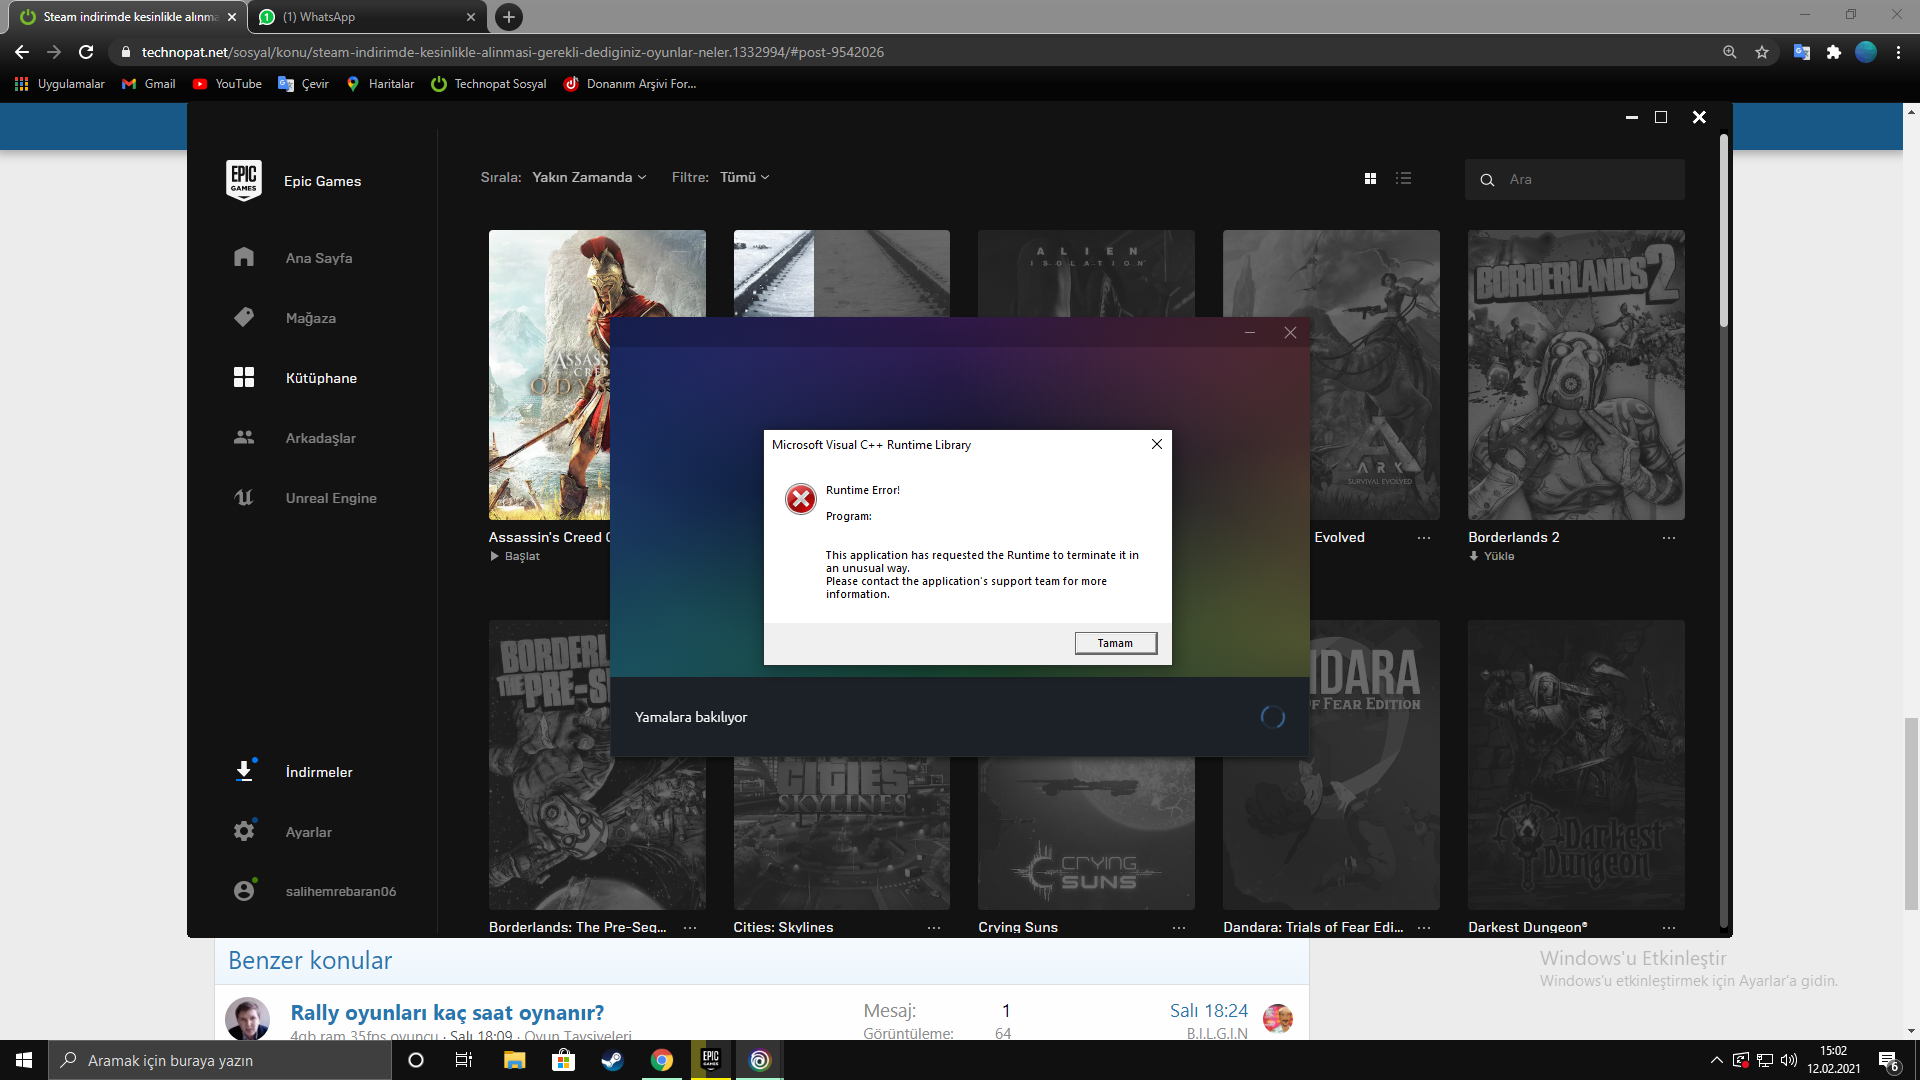Select Kütüphane in the sidebar
Screen dimensions: 1920x1080
(320, 378)
